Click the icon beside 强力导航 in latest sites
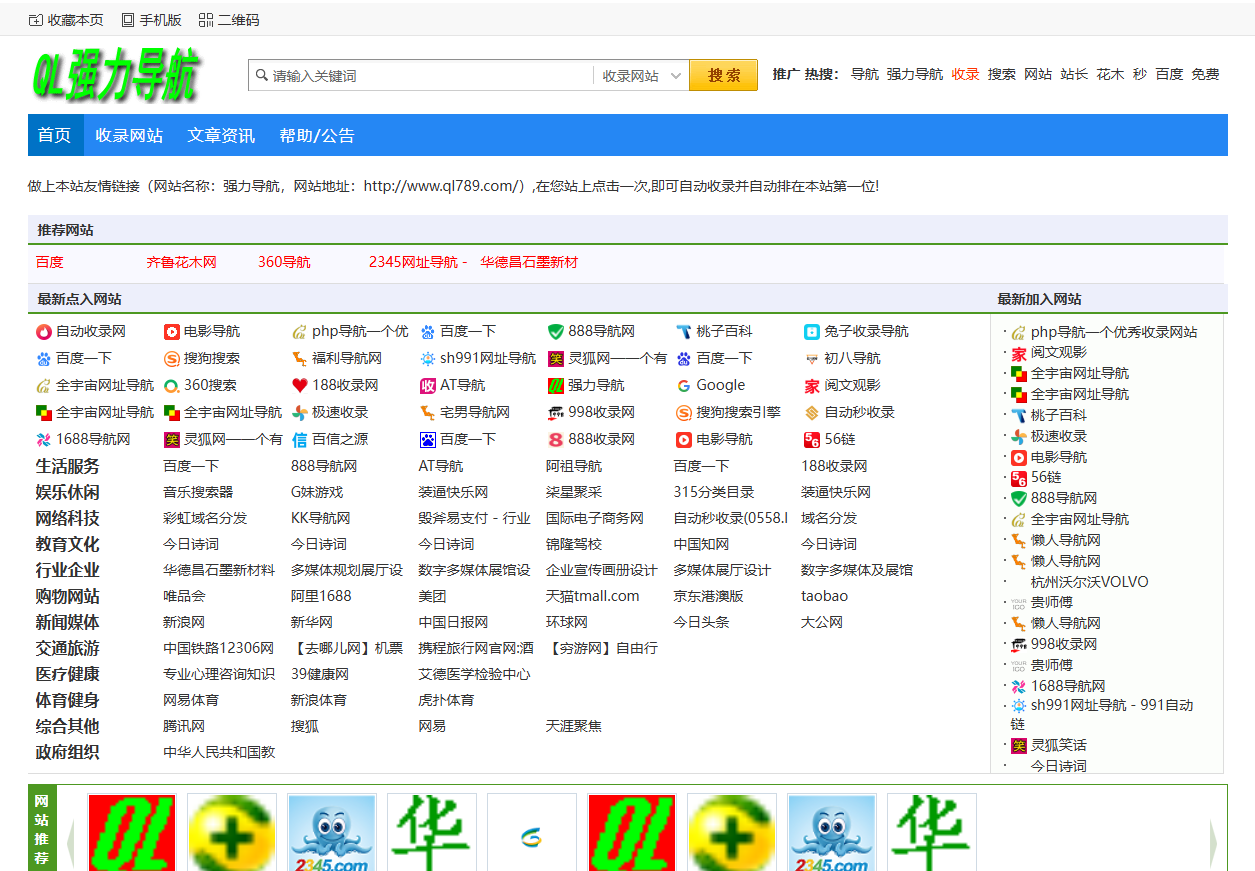 click(556, 386)
